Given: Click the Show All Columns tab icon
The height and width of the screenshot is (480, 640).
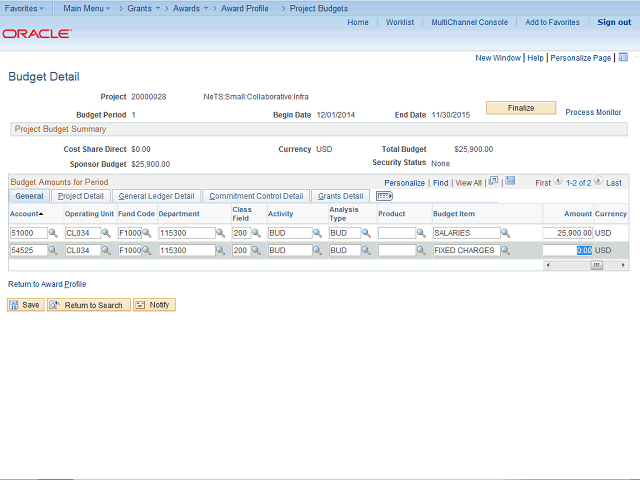Looking at the screenshot, I should pos(384,196).
